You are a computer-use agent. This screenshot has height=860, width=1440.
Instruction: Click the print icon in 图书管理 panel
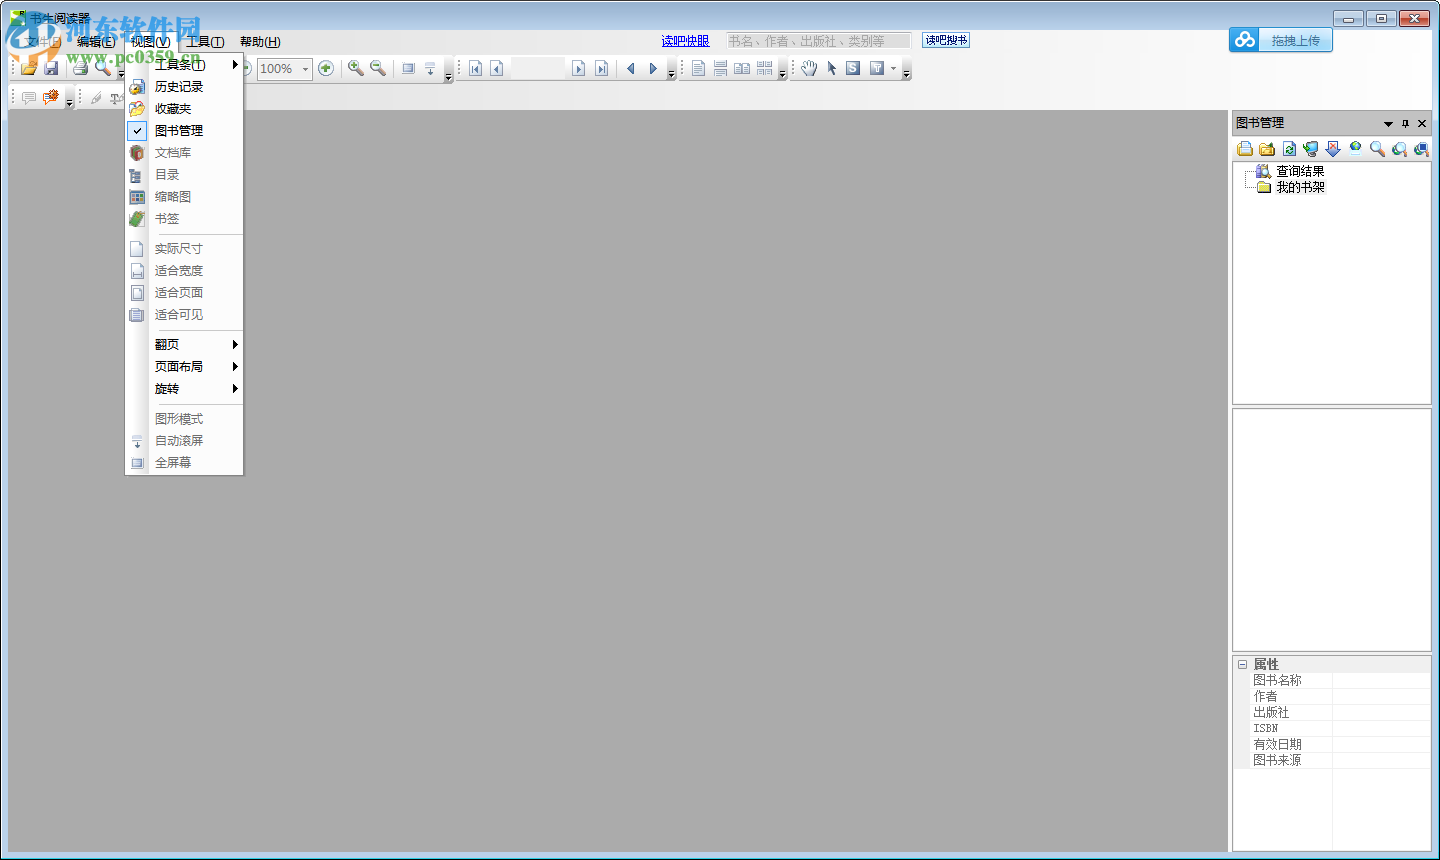click(x=1245, y=149)
